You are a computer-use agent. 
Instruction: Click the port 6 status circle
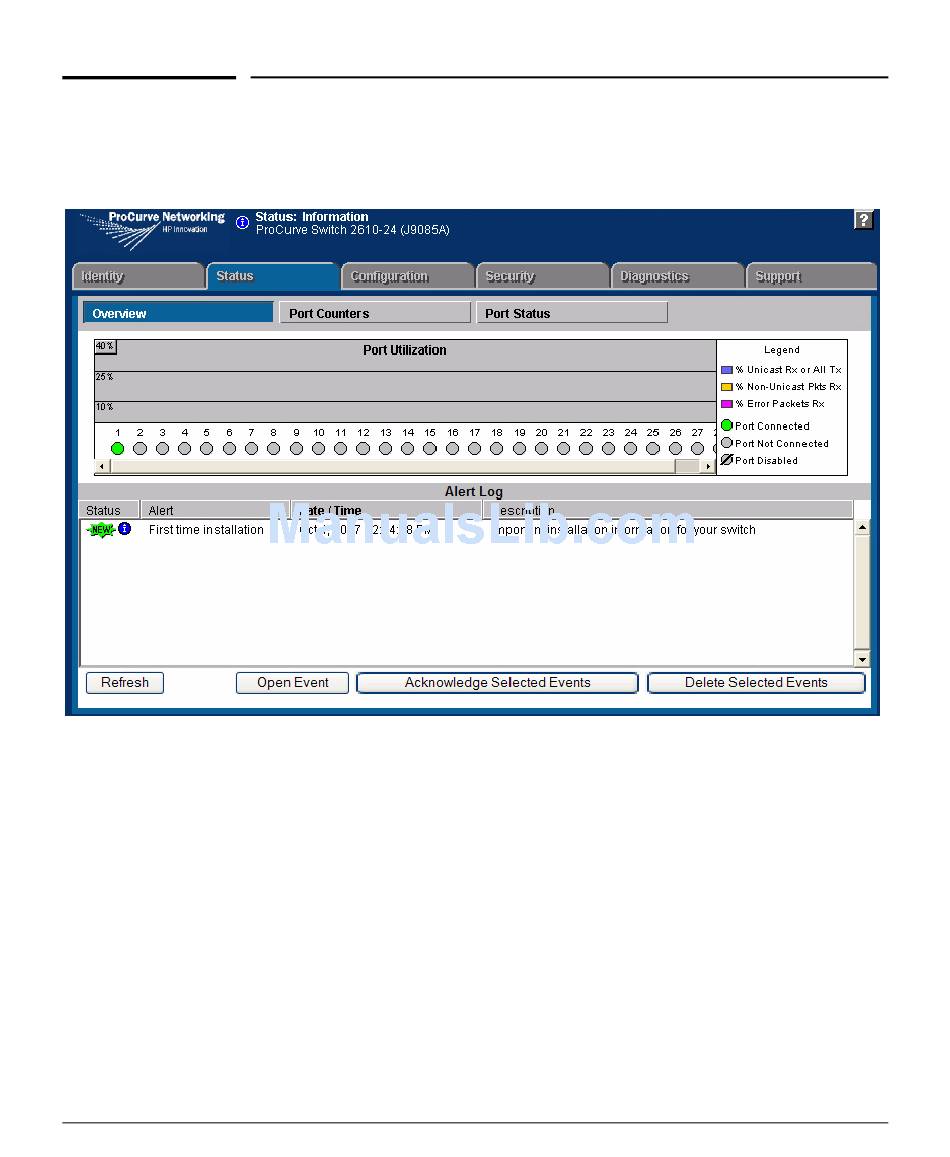click(230, 448)
